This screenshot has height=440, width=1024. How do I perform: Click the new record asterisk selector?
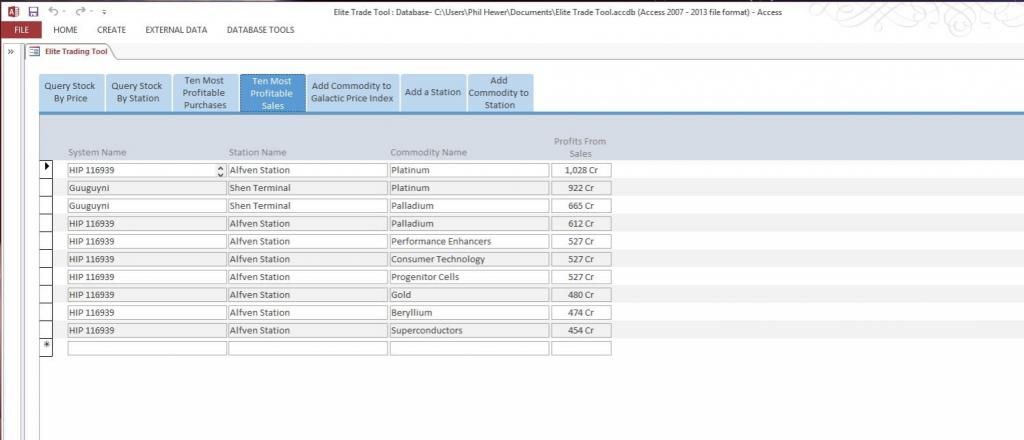tap(46, 346)
